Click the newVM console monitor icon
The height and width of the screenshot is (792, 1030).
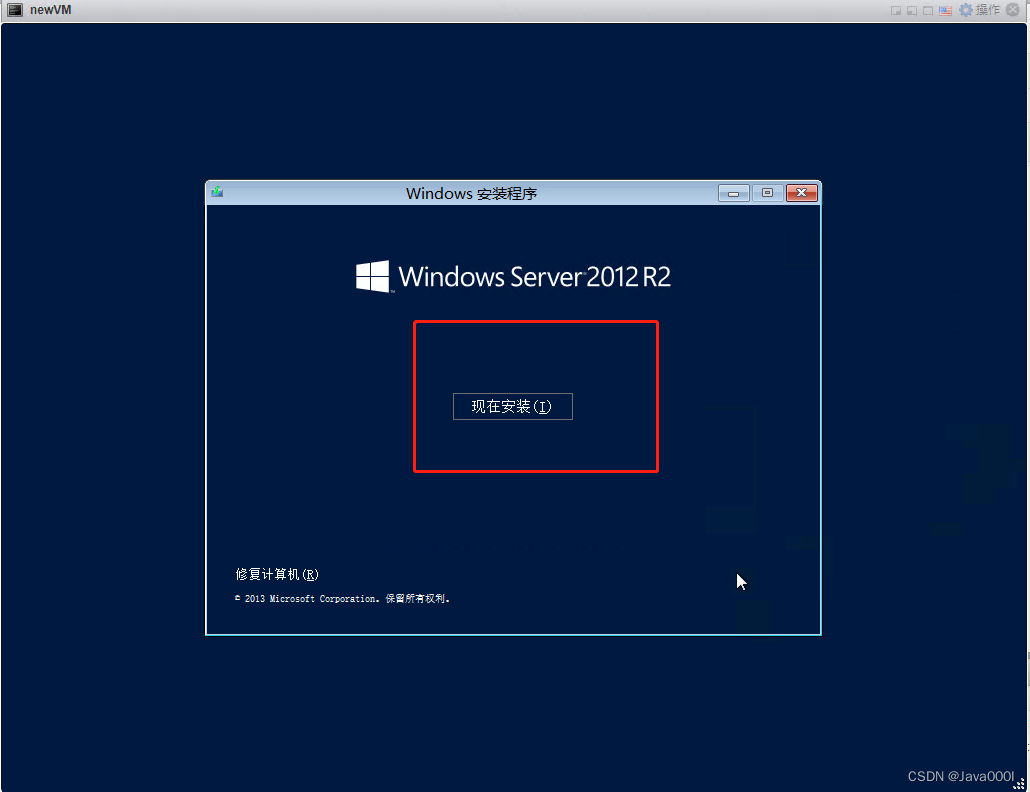click(x=14, y=10)
